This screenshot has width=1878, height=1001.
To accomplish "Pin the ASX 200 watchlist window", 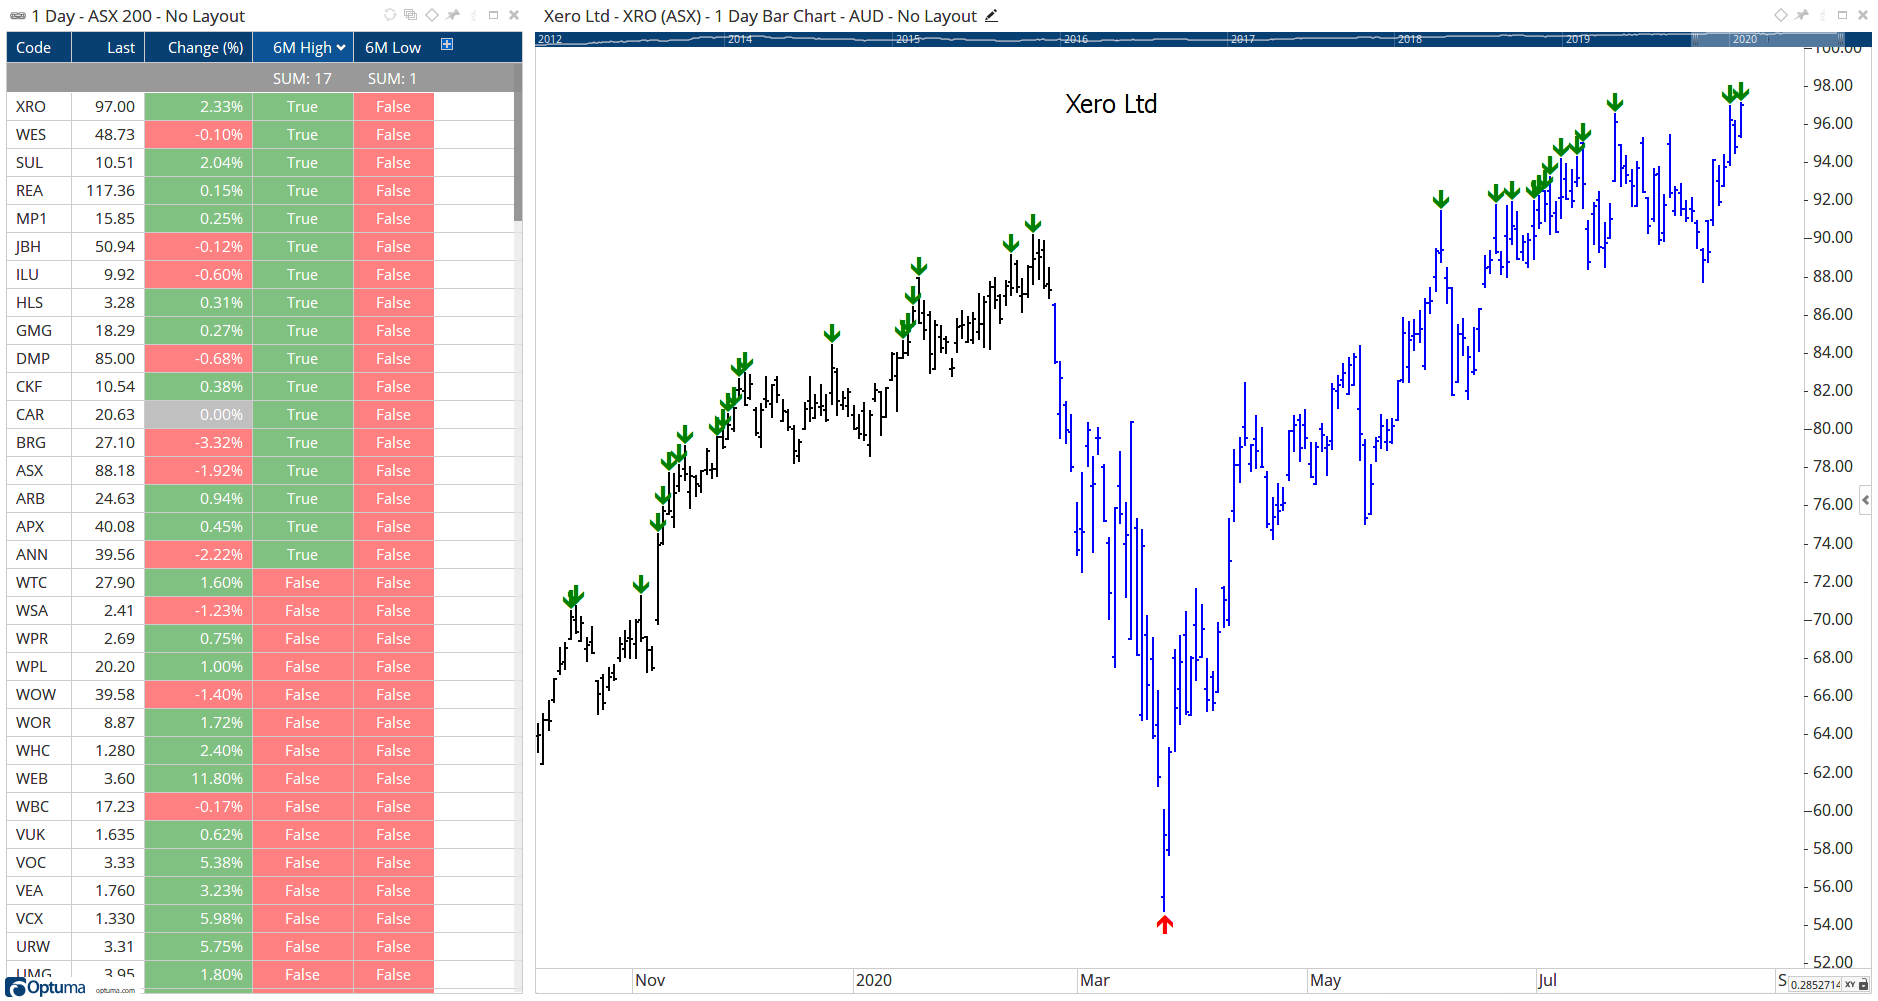I will click(x=453, y=15).
